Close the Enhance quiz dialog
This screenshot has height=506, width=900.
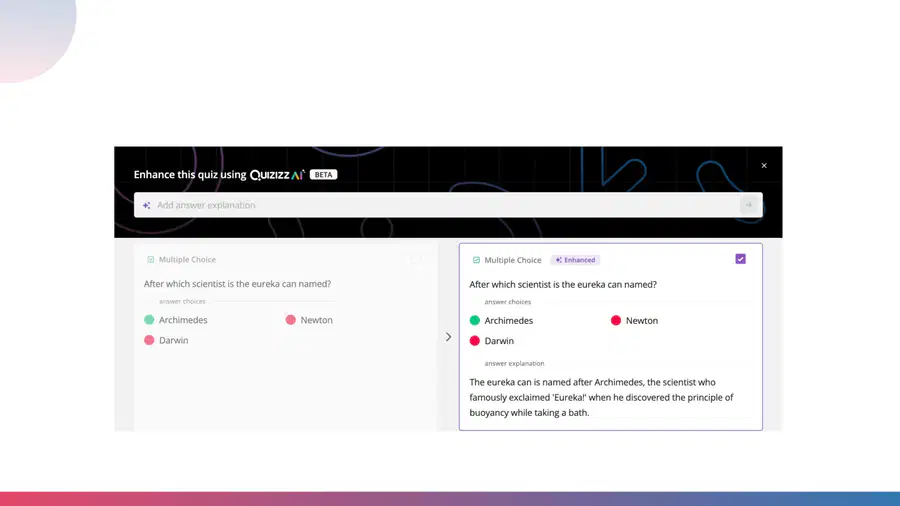[764, 165]
